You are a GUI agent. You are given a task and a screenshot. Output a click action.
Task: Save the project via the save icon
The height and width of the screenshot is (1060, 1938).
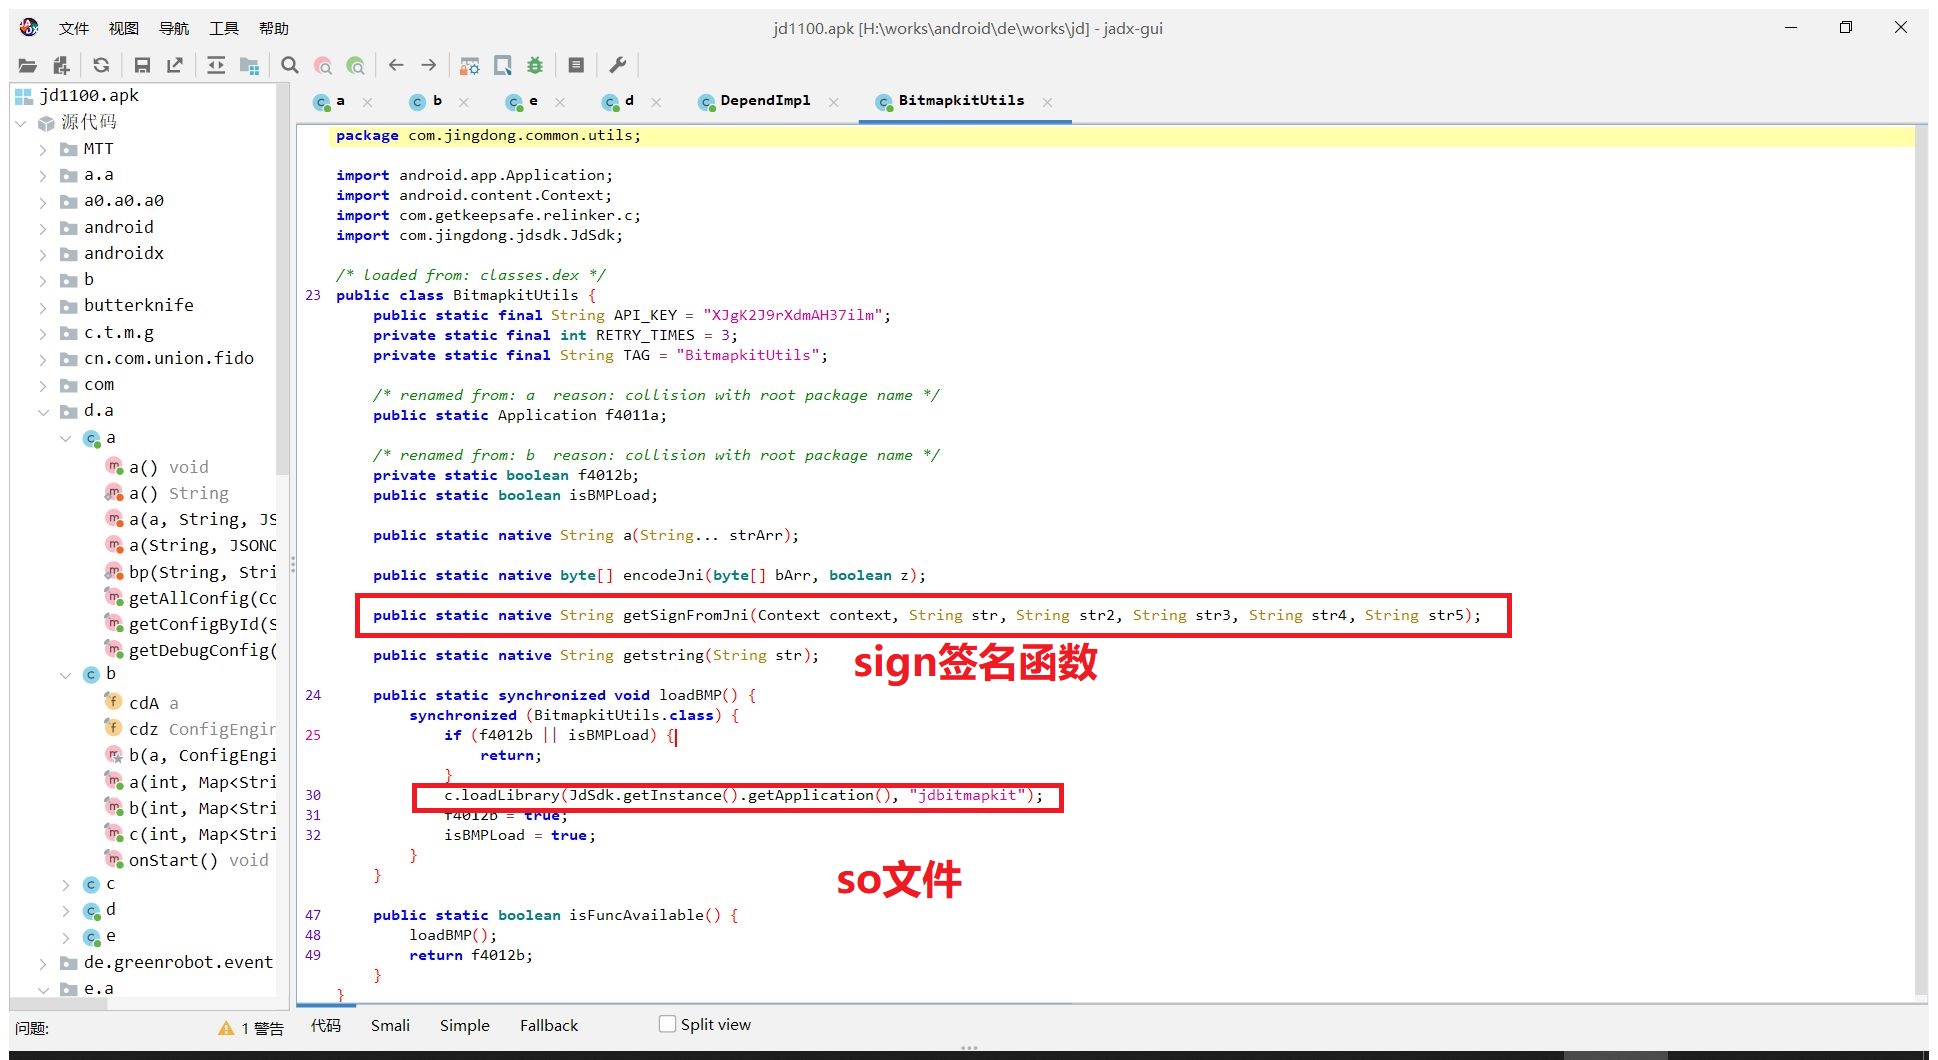click(x=142, y=65)
